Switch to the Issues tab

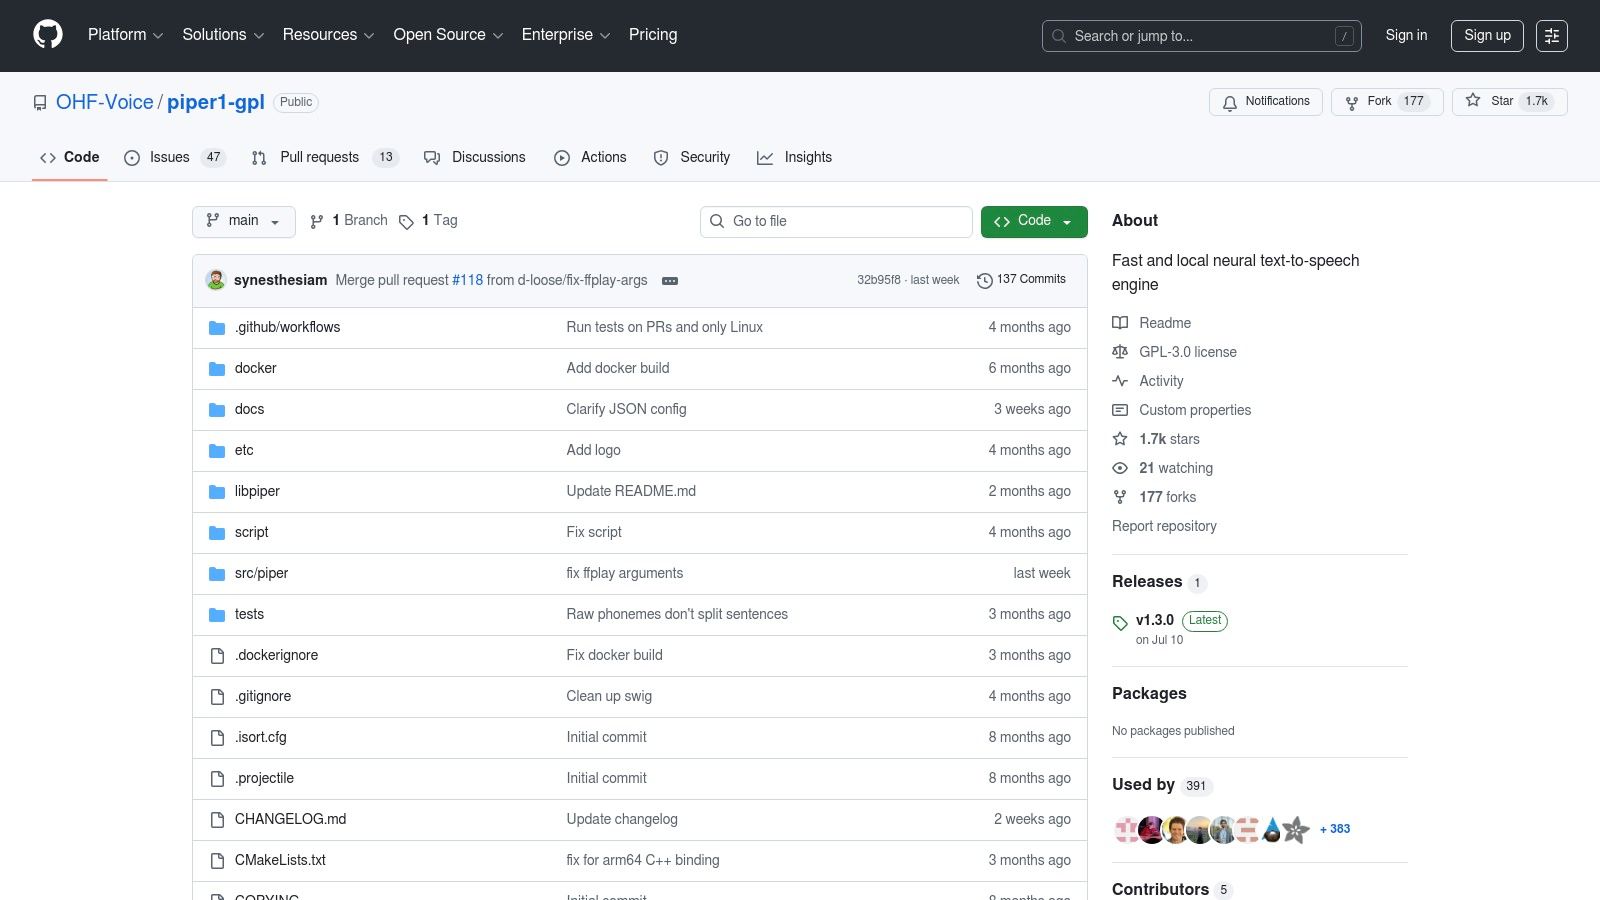[x=169, y=158]
